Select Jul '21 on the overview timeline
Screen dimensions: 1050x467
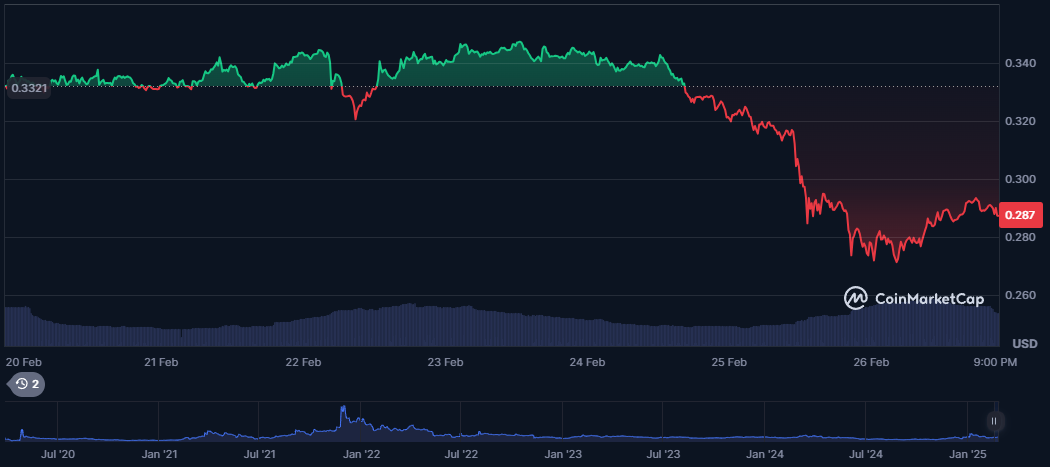[x=259, y=454]
